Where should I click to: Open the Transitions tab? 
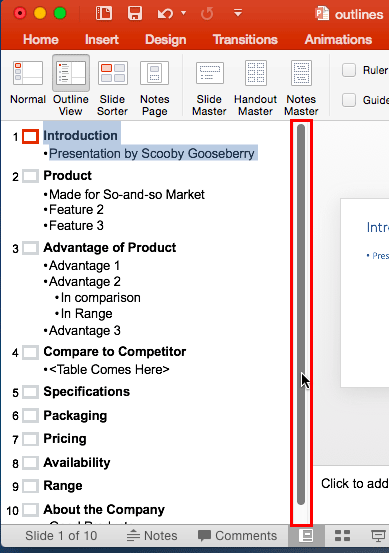click(x=245, y=40)
